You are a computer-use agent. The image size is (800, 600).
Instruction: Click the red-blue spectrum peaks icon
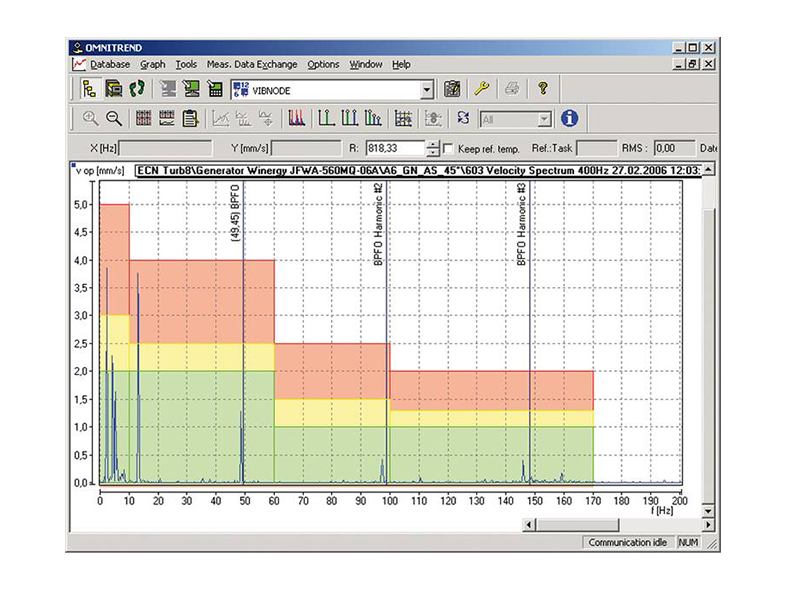[x=296, y=118]
